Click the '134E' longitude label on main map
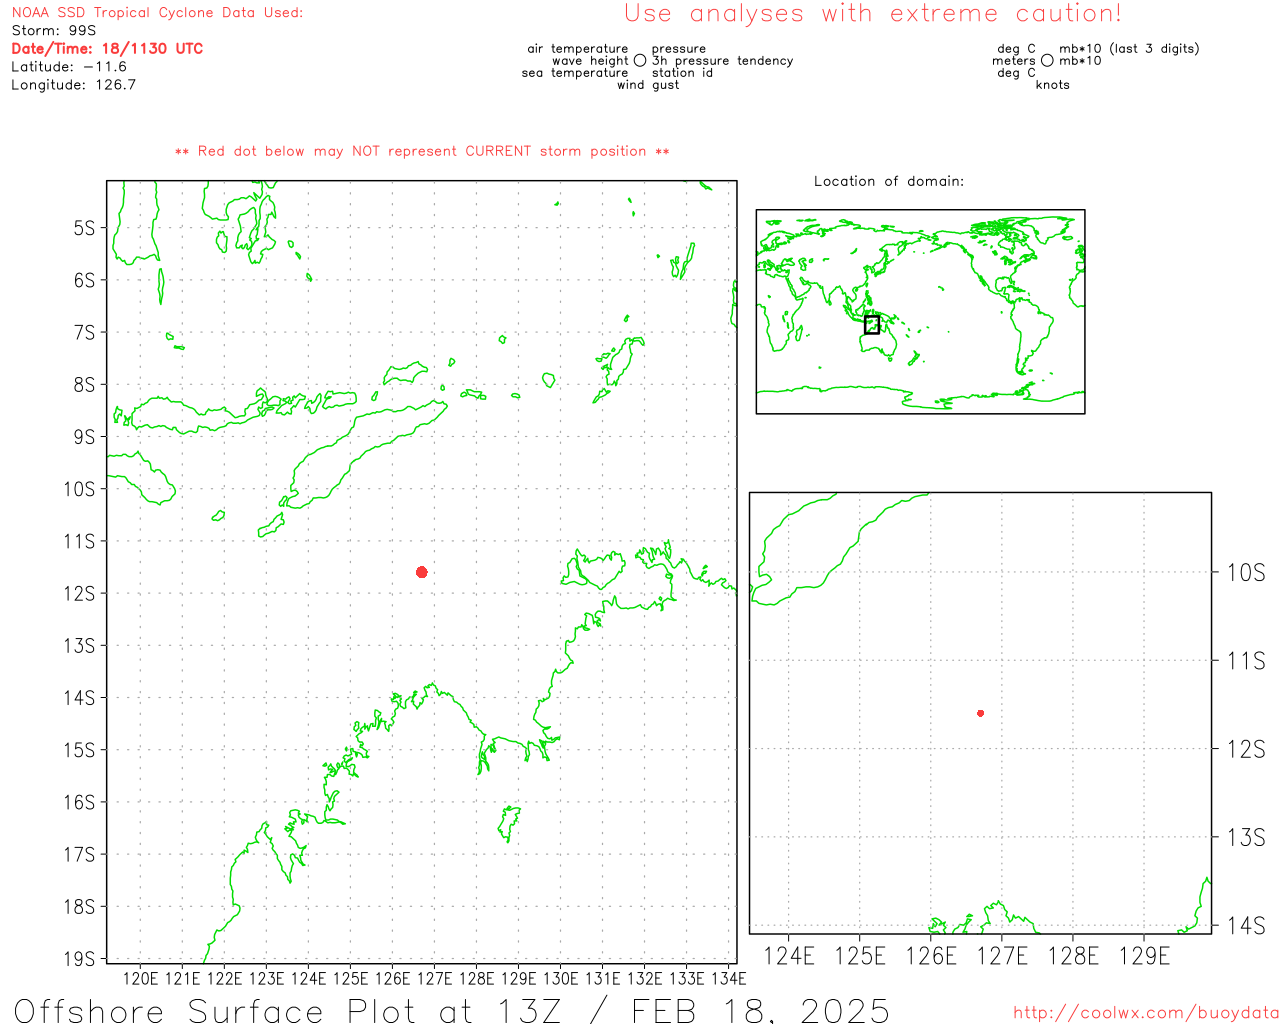This screenshot has width=1280, height=1024. click(x=729, y=978)
